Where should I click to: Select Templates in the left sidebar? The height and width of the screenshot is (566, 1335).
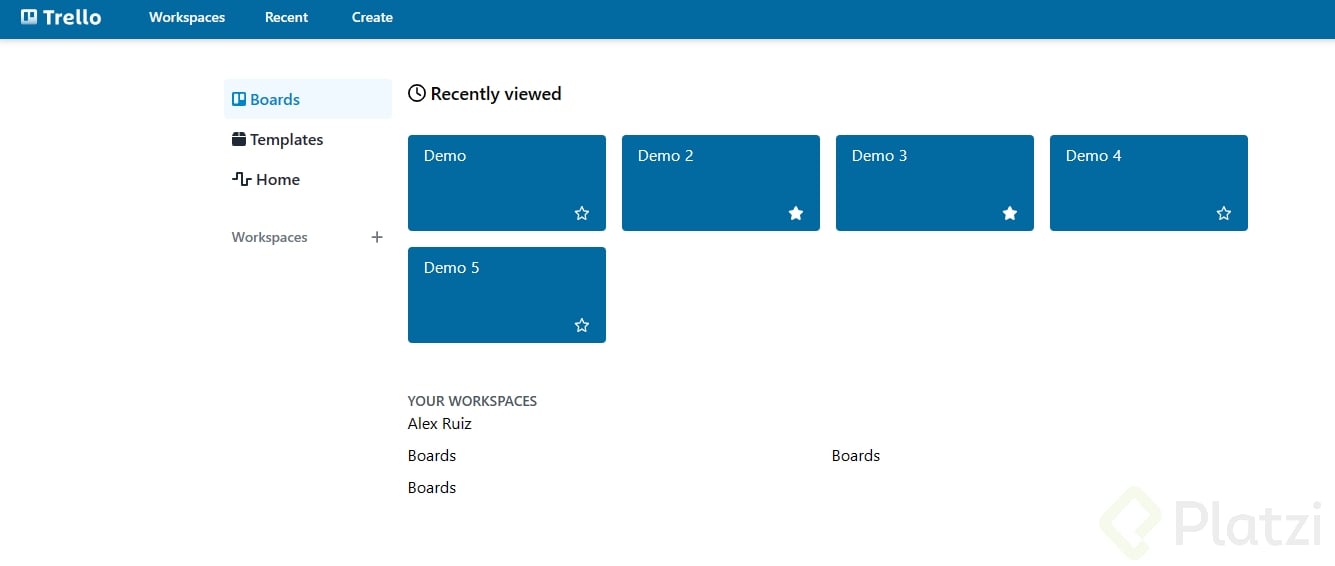click(286, 139)
